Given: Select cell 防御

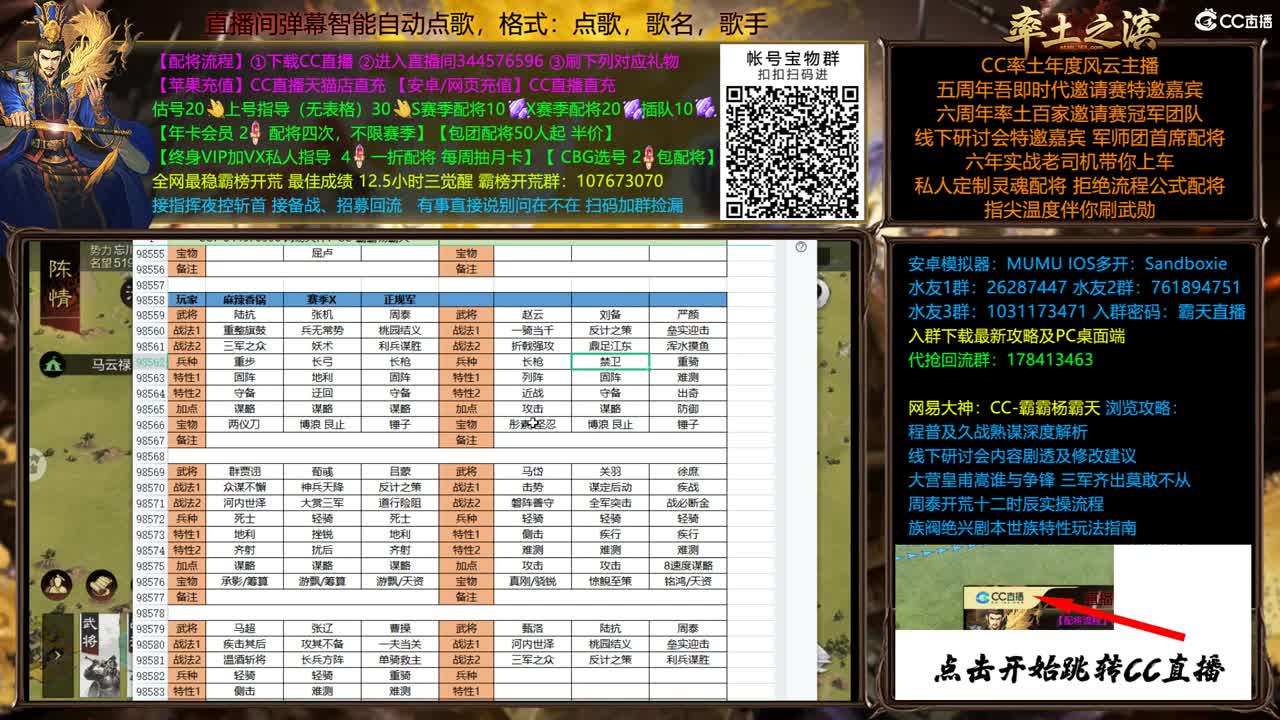Looking at the screenshot, I should [688, 409].
